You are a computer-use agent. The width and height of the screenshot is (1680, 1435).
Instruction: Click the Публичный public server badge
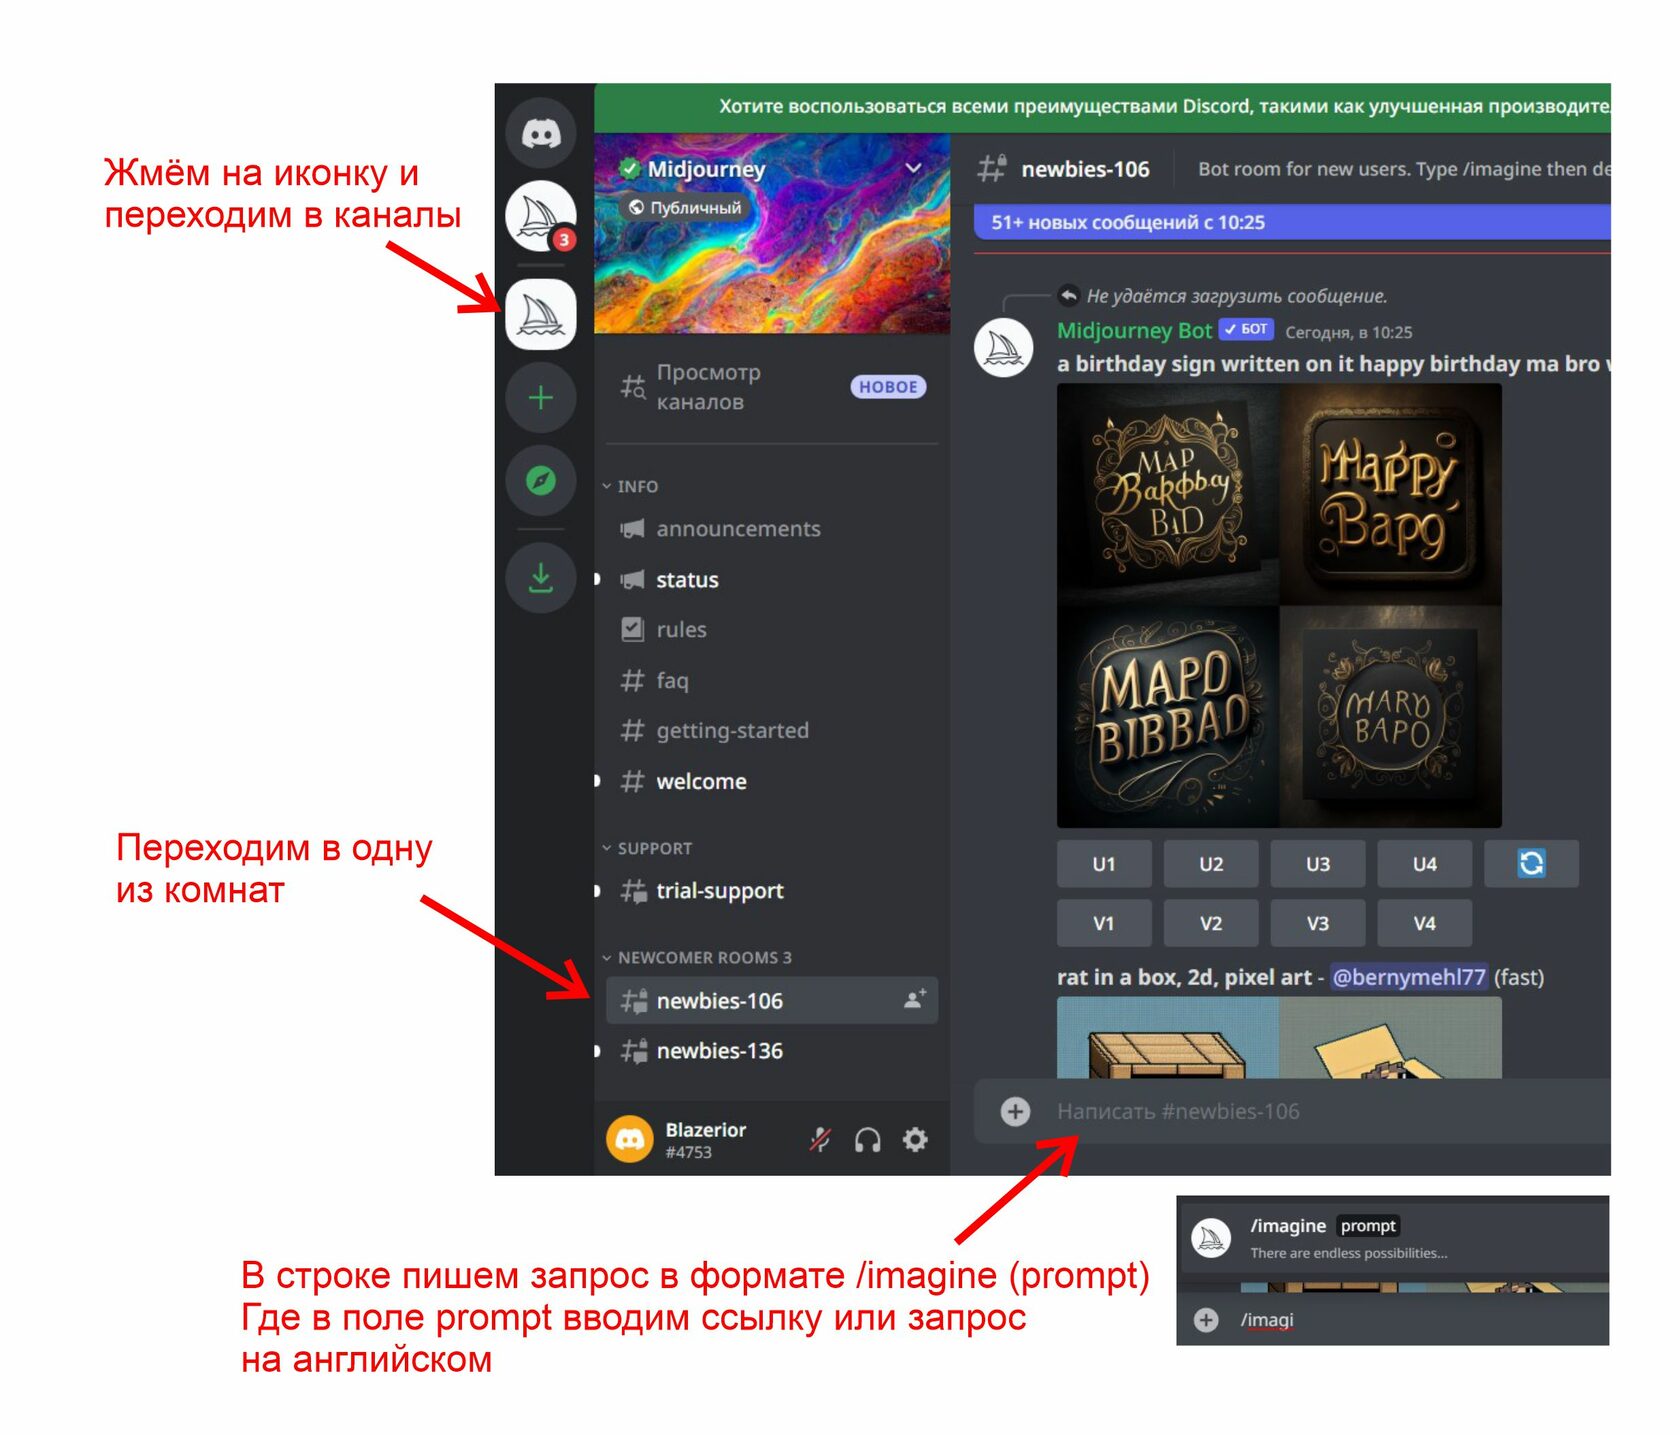click(685, 208)
